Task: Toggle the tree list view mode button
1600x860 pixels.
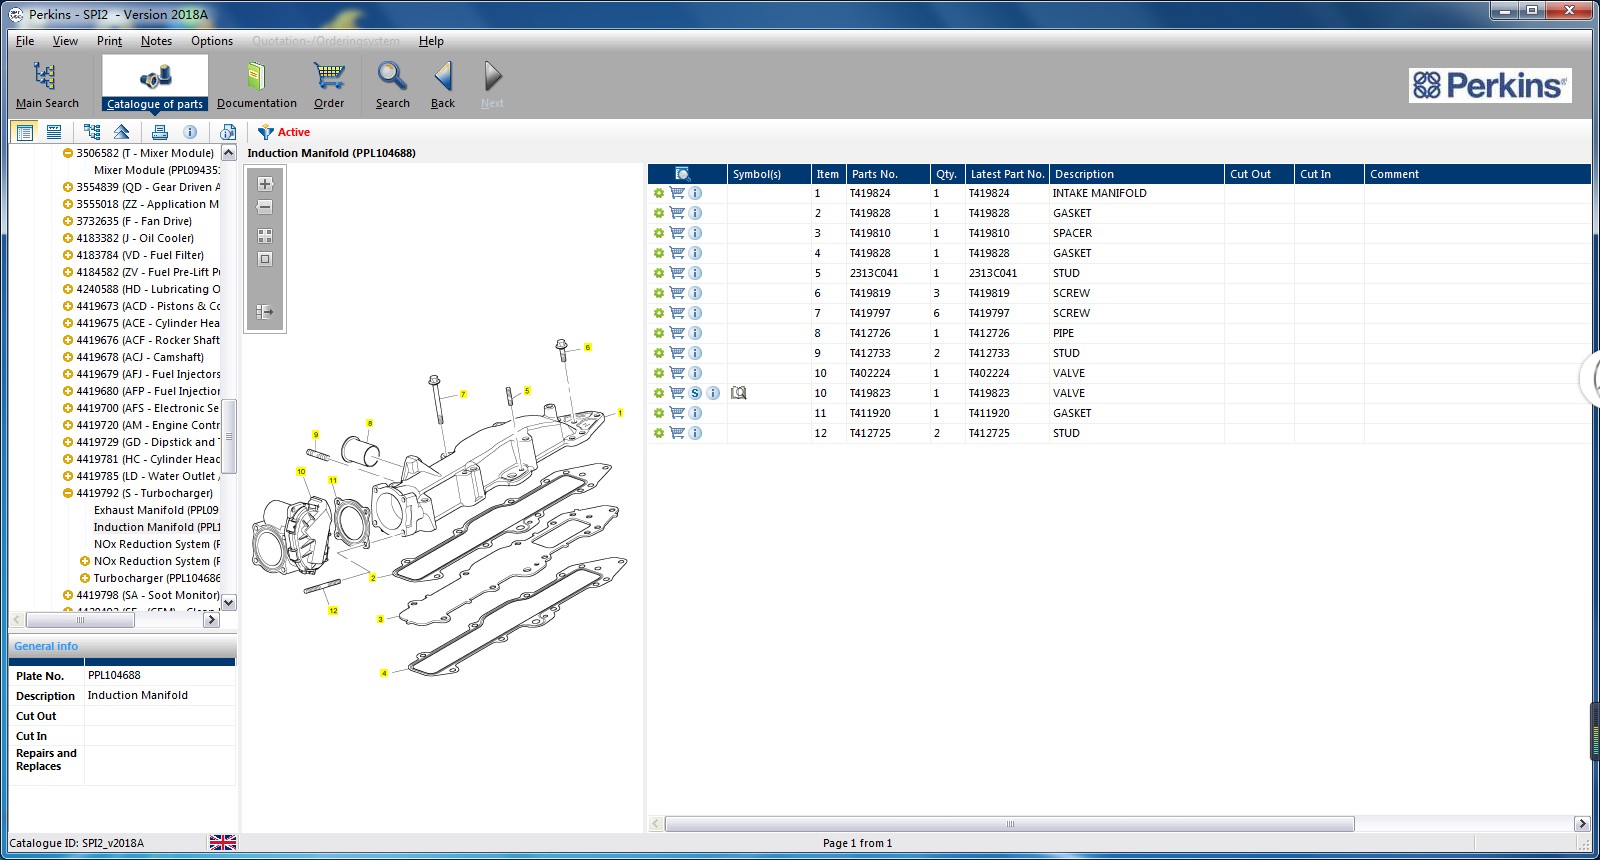Action: pyautogui.click(x=92, y=132)
